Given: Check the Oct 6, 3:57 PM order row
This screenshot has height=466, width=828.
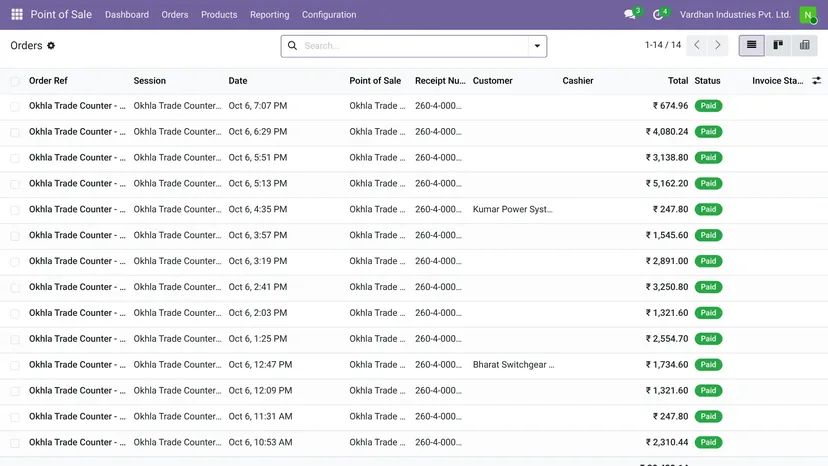Looking at the screenshot, I should [x=15, y=236].
